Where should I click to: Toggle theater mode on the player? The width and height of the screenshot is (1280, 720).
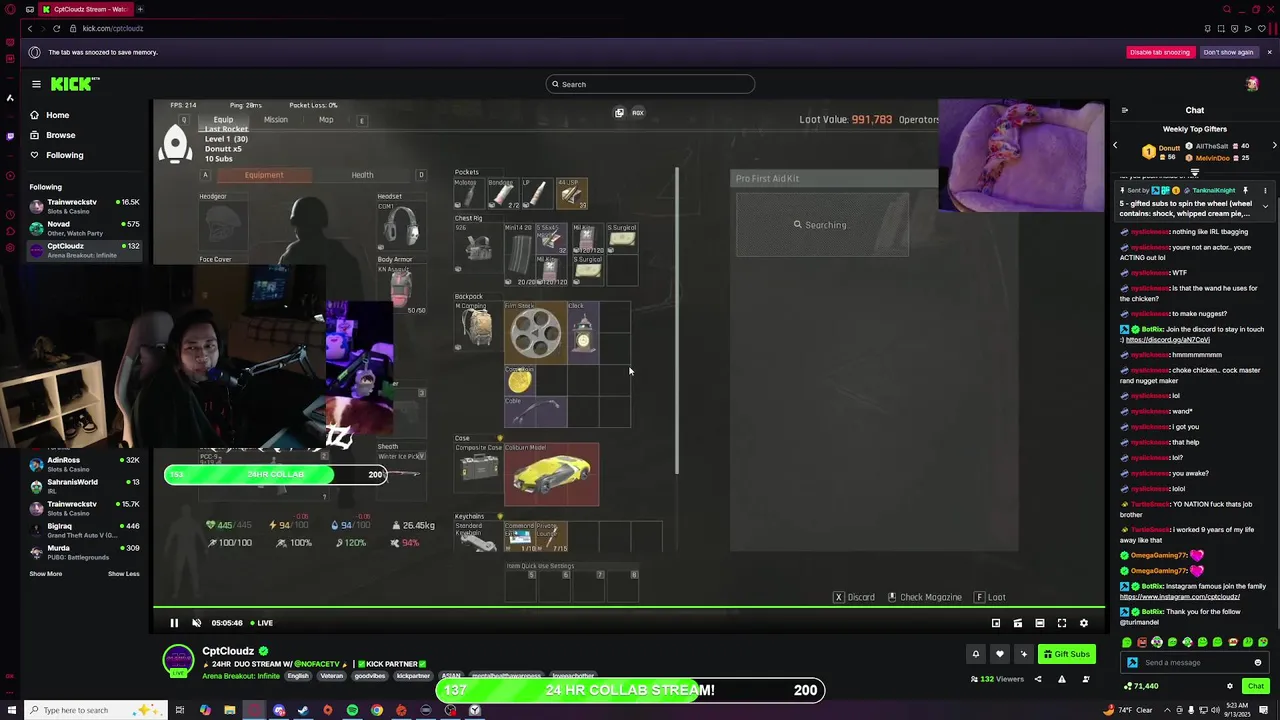click(1040, 623)
